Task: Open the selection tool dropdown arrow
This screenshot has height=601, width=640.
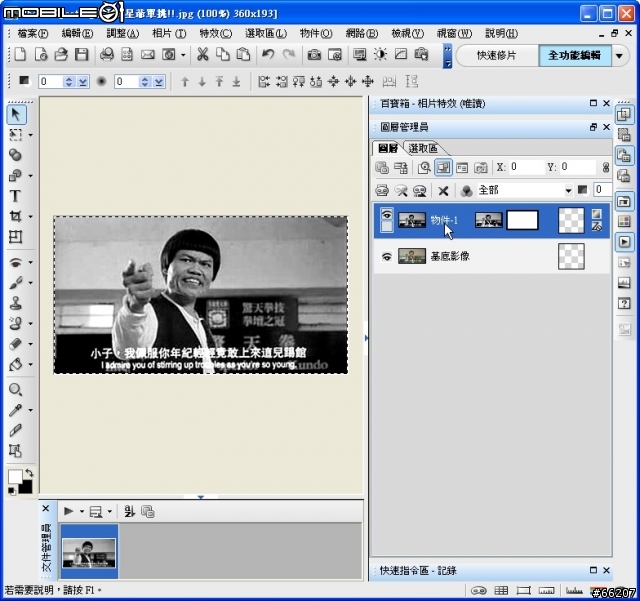Action: pyautogui.click(x=31, y=135)
